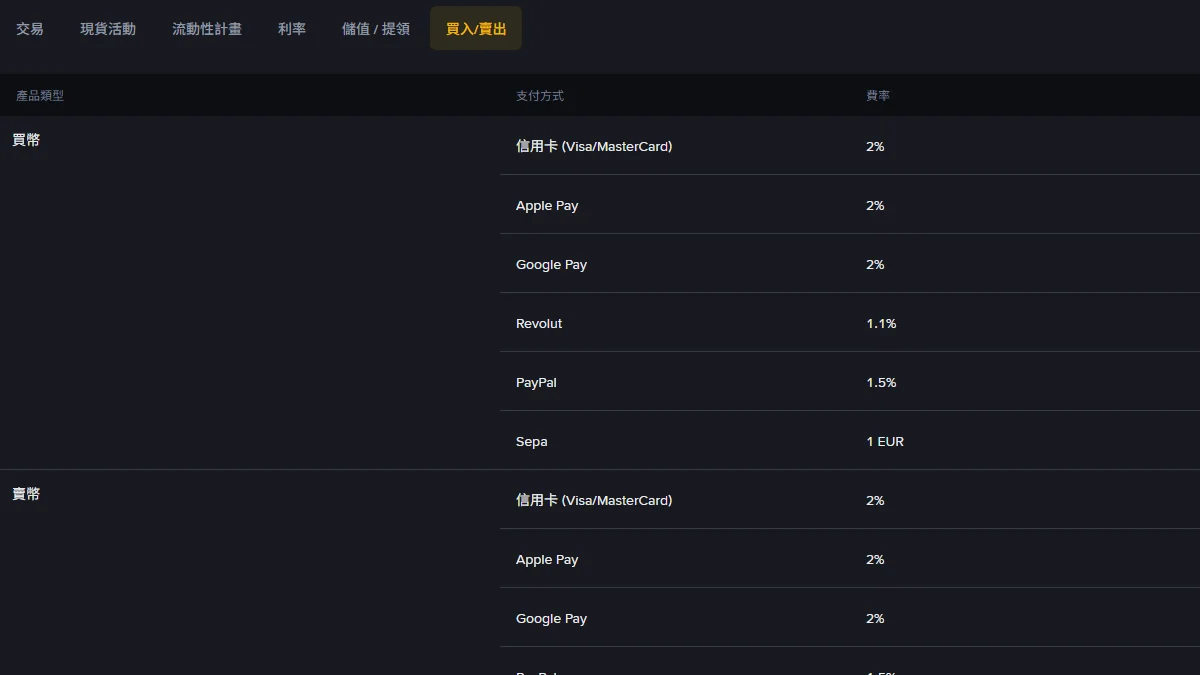The image size is (1200, 675).
Task: Select the 買幣 product type cell
Action: 26,140
